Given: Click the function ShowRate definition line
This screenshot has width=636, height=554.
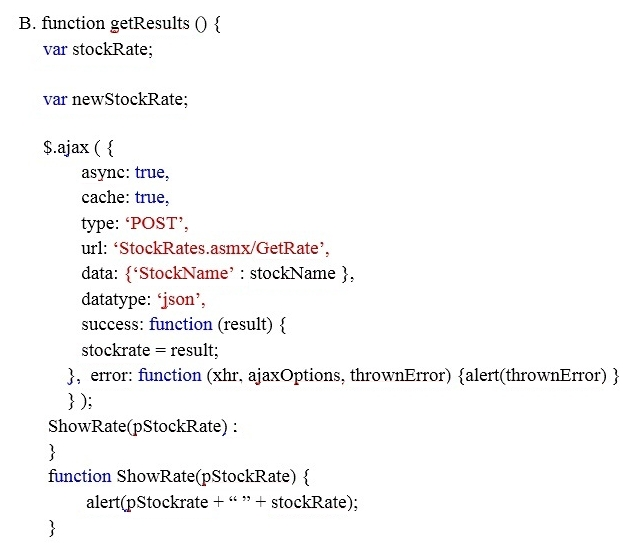Looking at the screenshot, I should tap(179, 477).
